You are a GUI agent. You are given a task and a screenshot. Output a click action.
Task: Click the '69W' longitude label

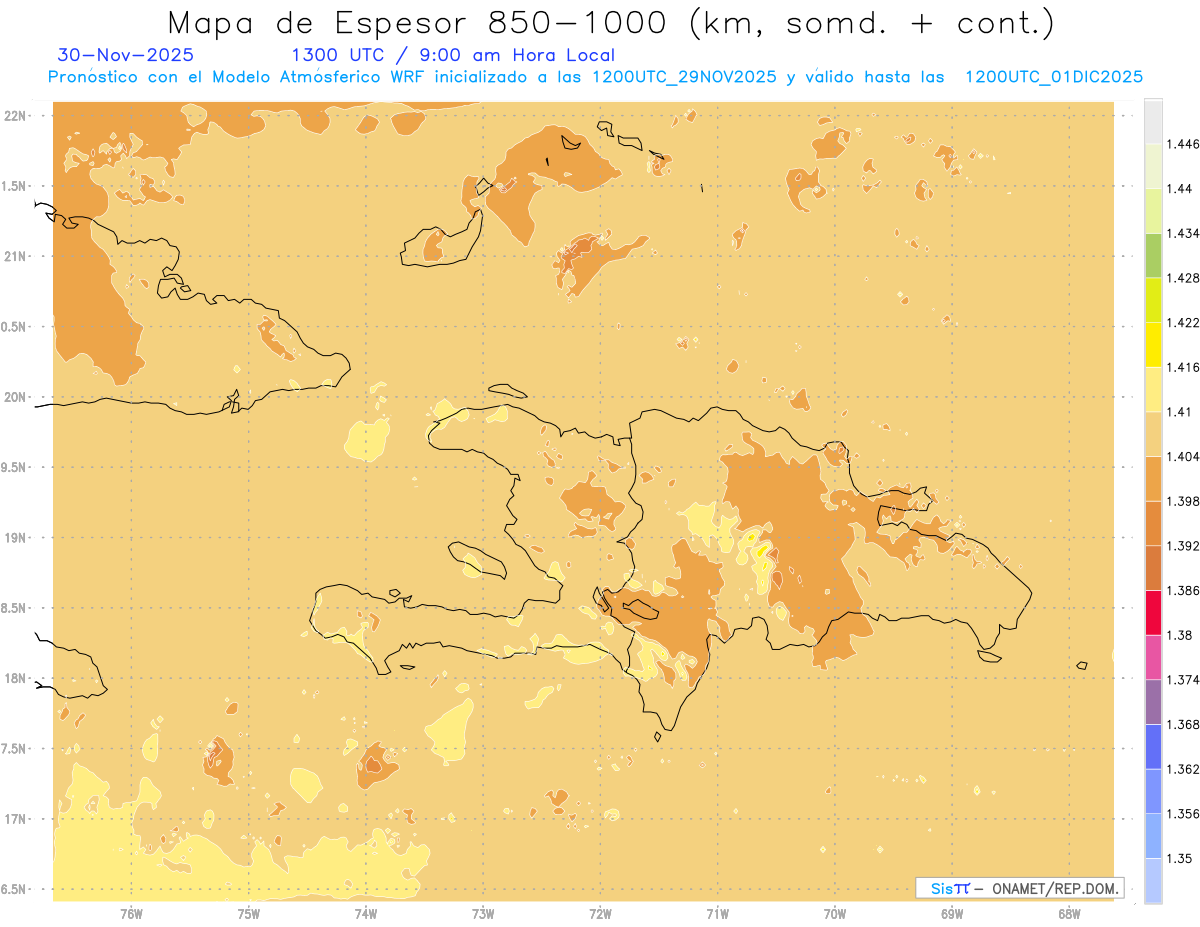[952, 913]
